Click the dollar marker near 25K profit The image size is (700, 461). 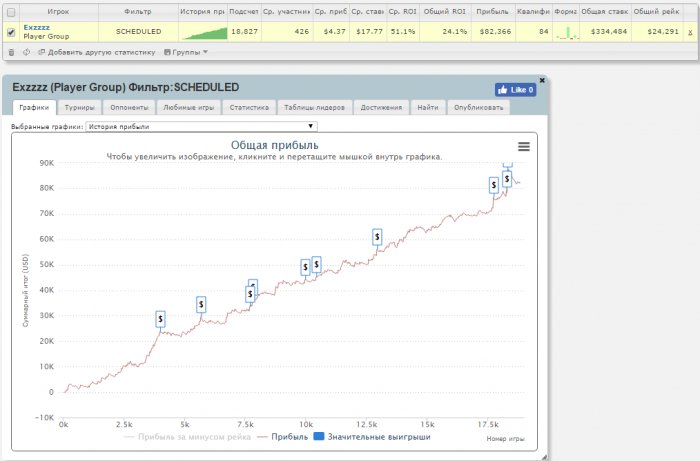[160, 319]
